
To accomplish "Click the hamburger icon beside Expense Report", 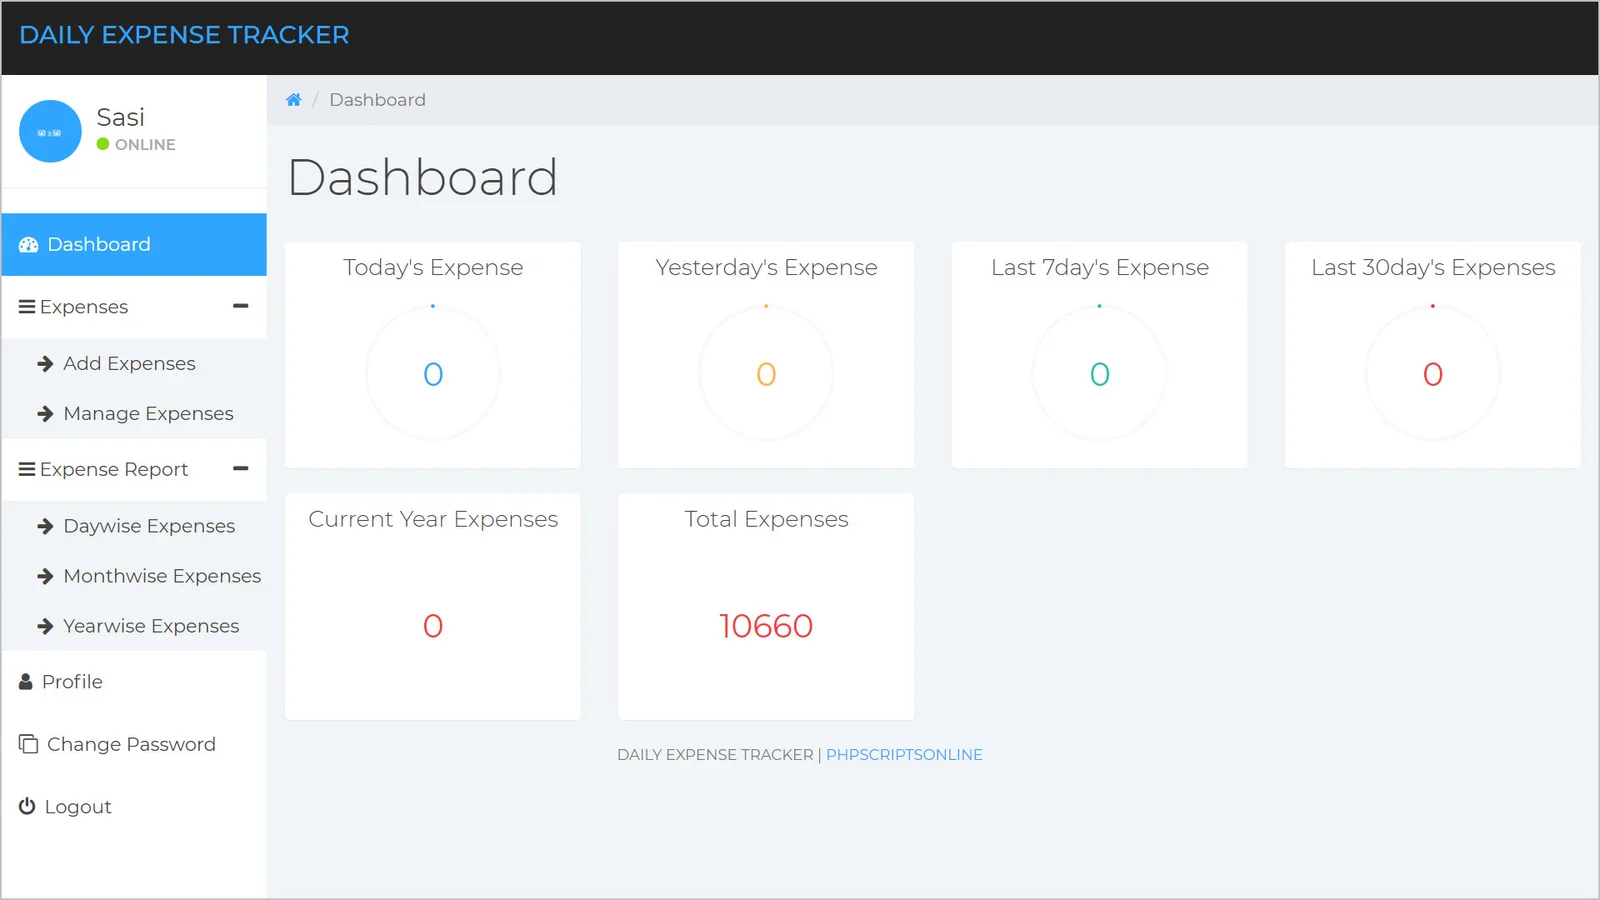I will point(27,469).
